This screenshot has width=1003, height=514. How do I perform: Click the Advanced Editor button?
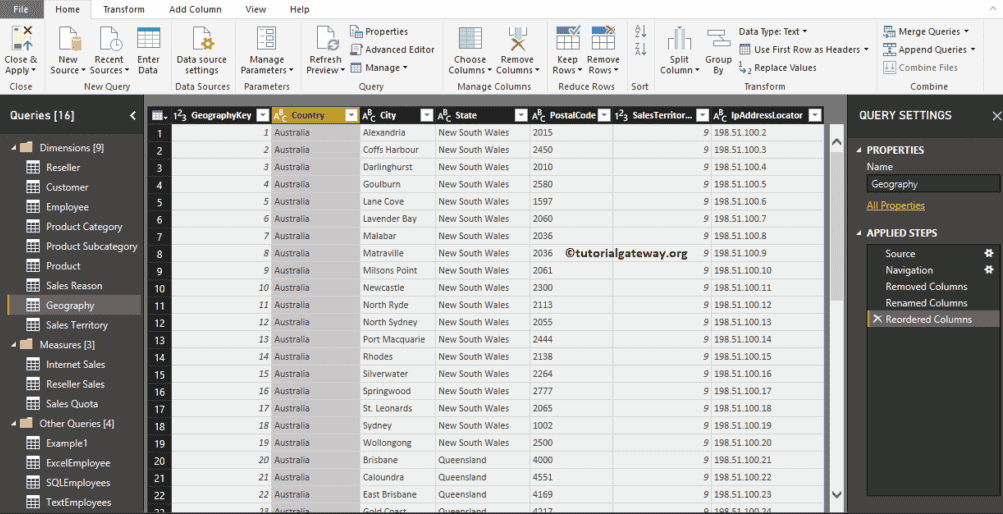click(392, 49)
